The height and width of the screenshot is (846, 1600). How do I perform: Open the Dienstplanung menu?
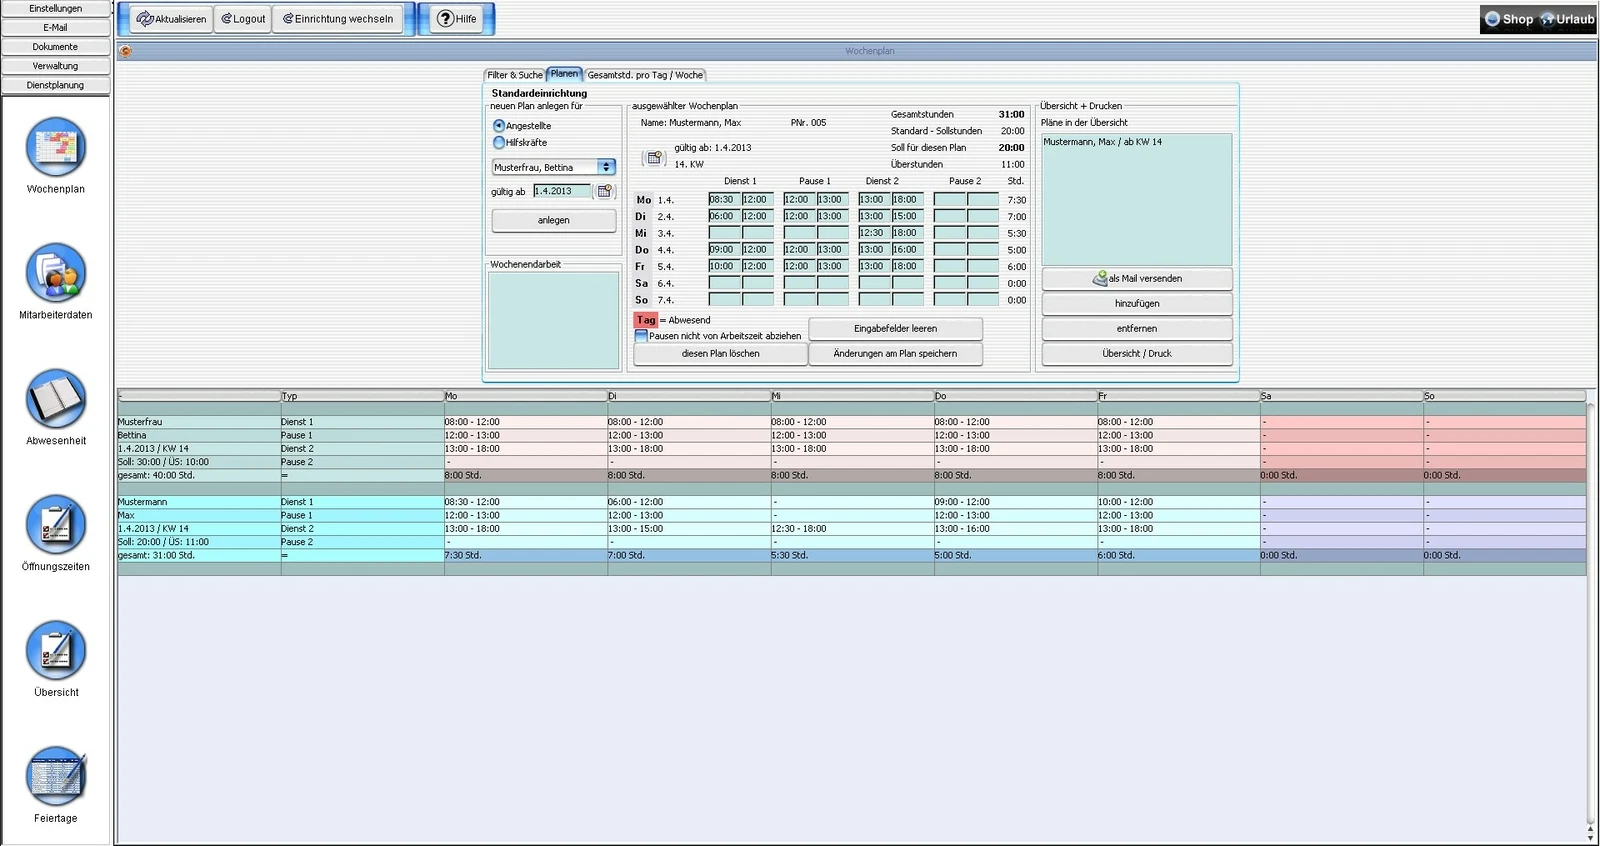tap(55, 85)
